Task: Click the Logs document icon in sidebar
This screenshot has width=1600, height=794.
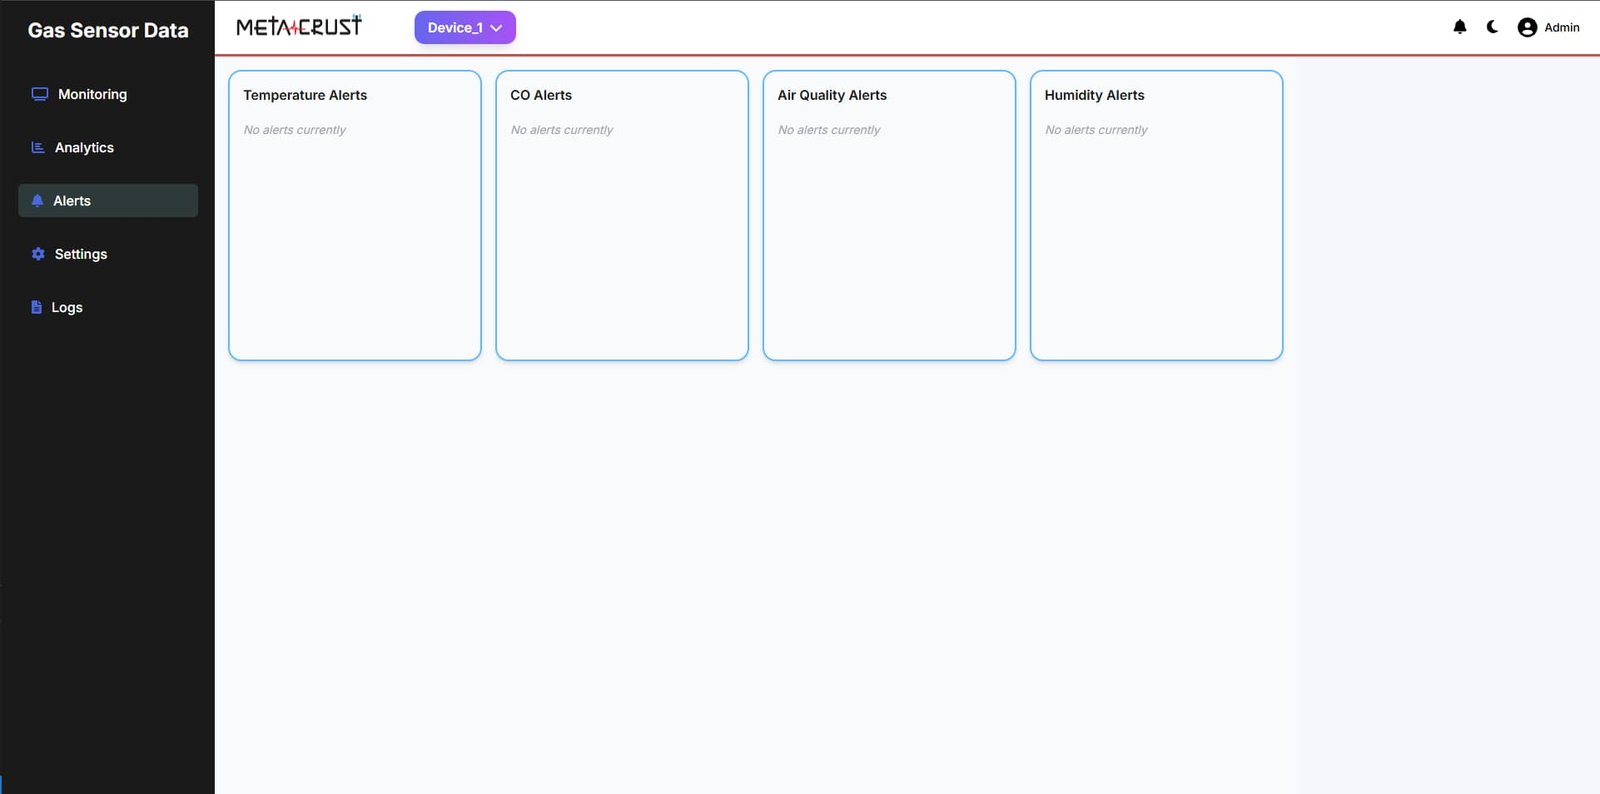Action: (37, 308)
